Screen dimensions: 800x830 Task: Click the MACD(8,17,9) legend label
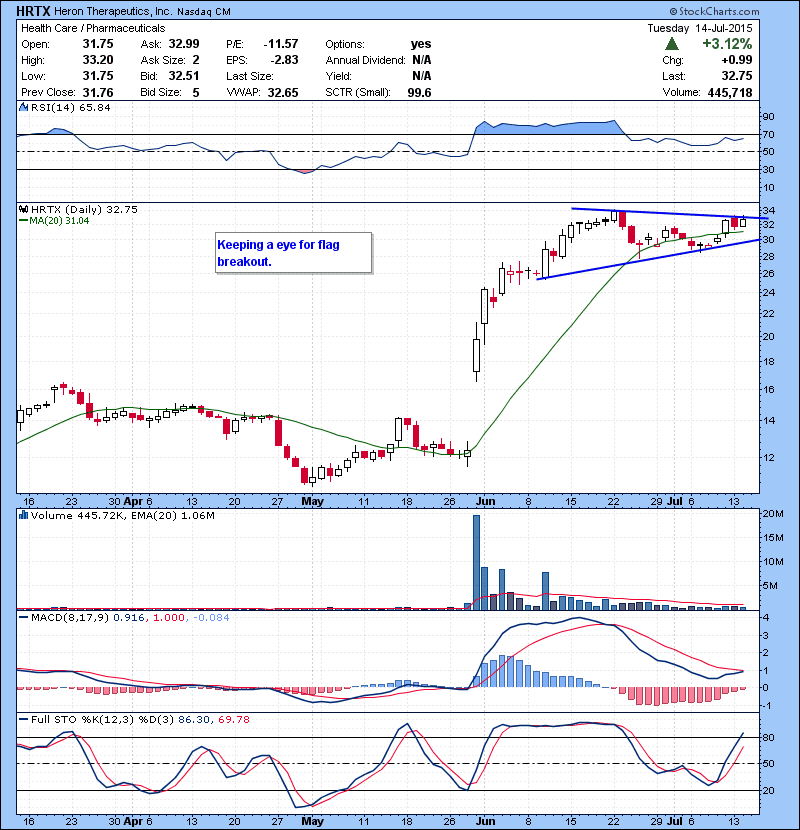point(70,617)
